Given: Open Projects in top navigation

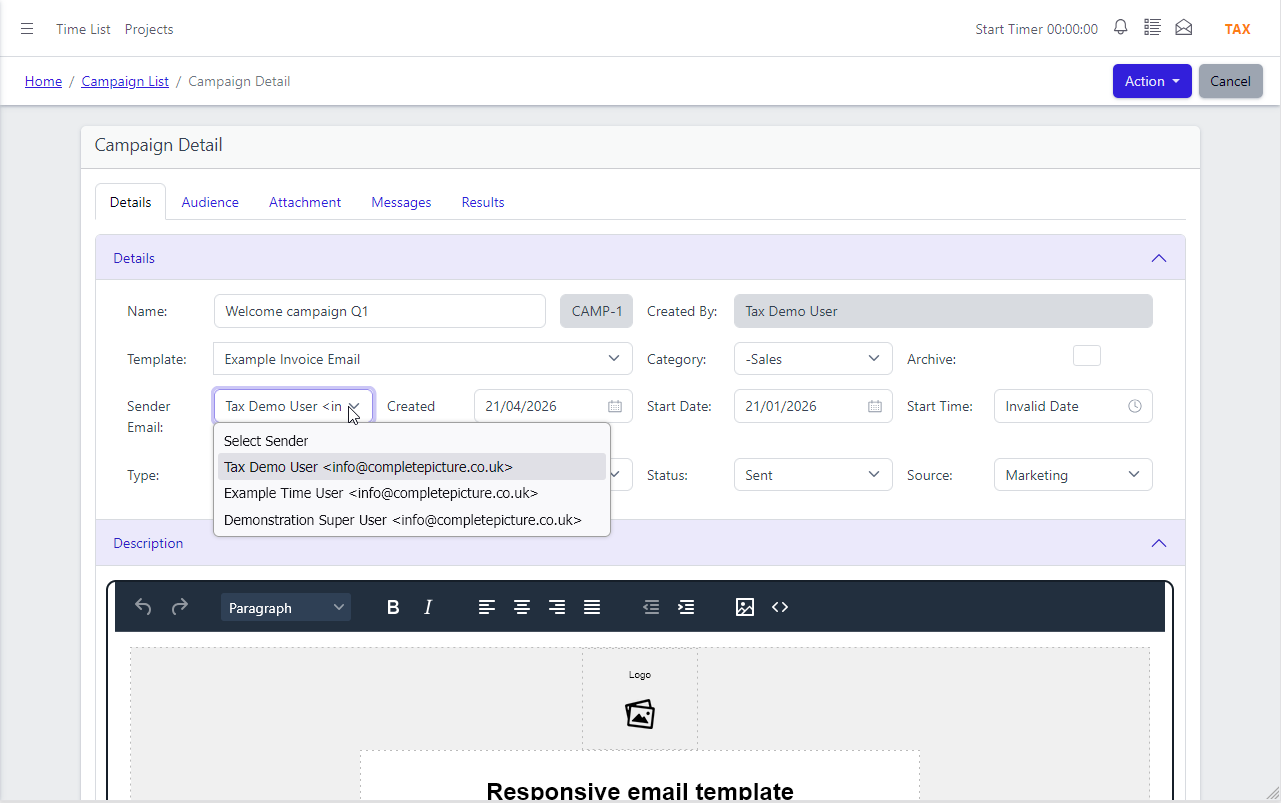Looking at the screenshot, I should (149, 29).
